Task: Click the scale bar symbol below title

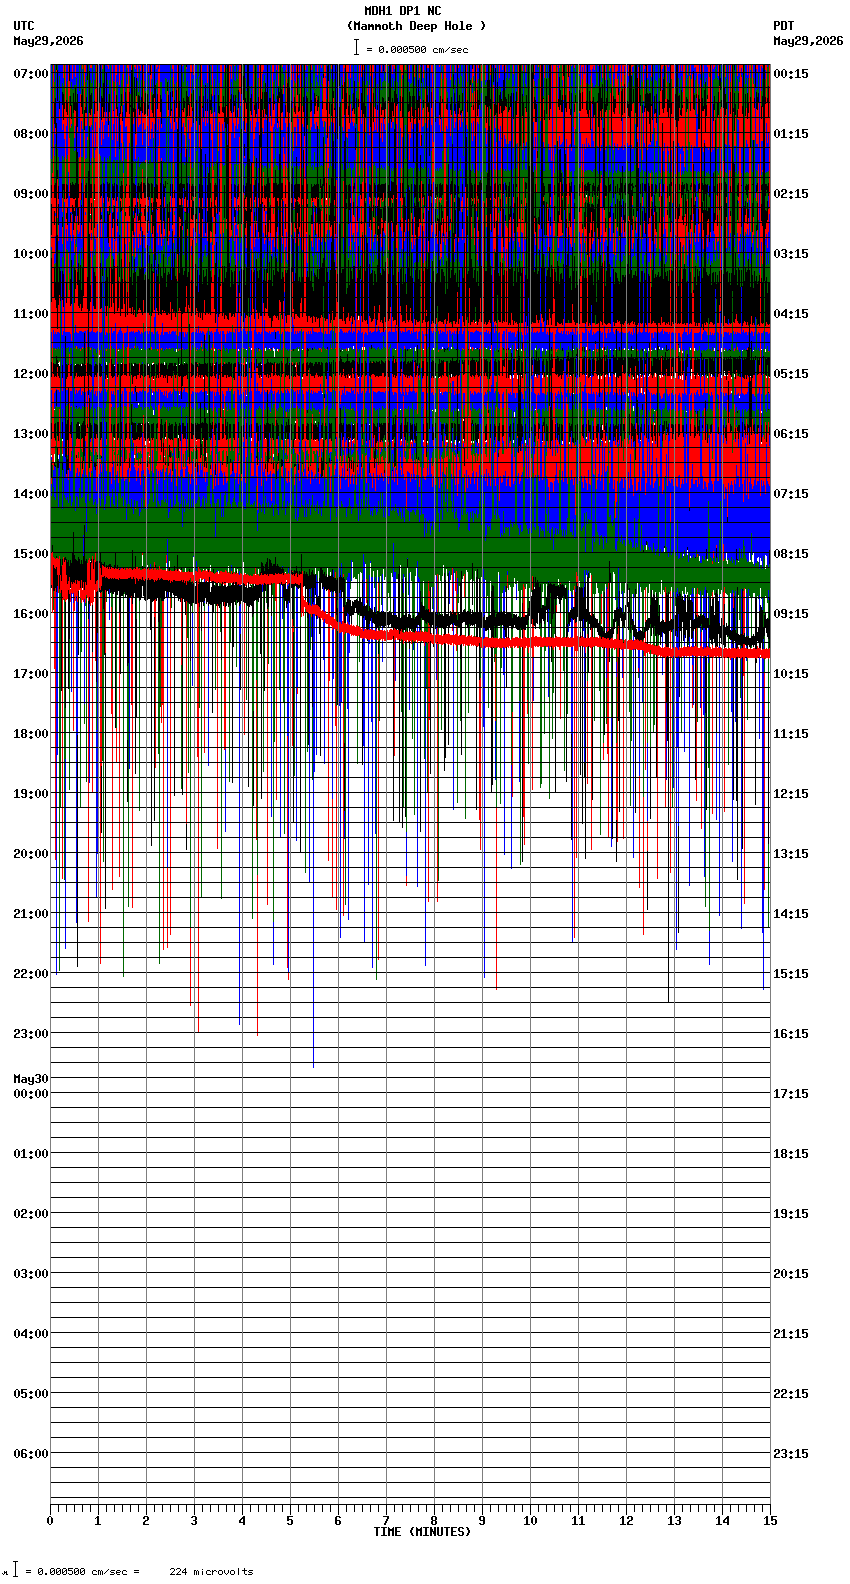Action: point(356,47)
